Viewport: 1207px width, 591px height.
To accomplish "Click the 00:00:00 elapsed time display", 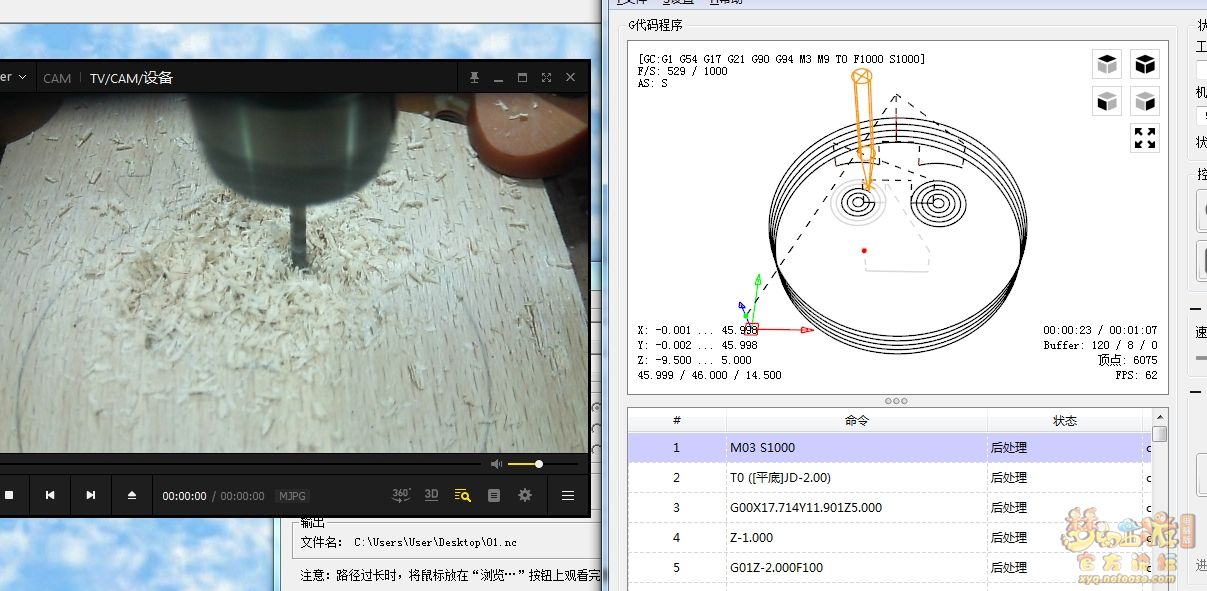I will (185, 496).
